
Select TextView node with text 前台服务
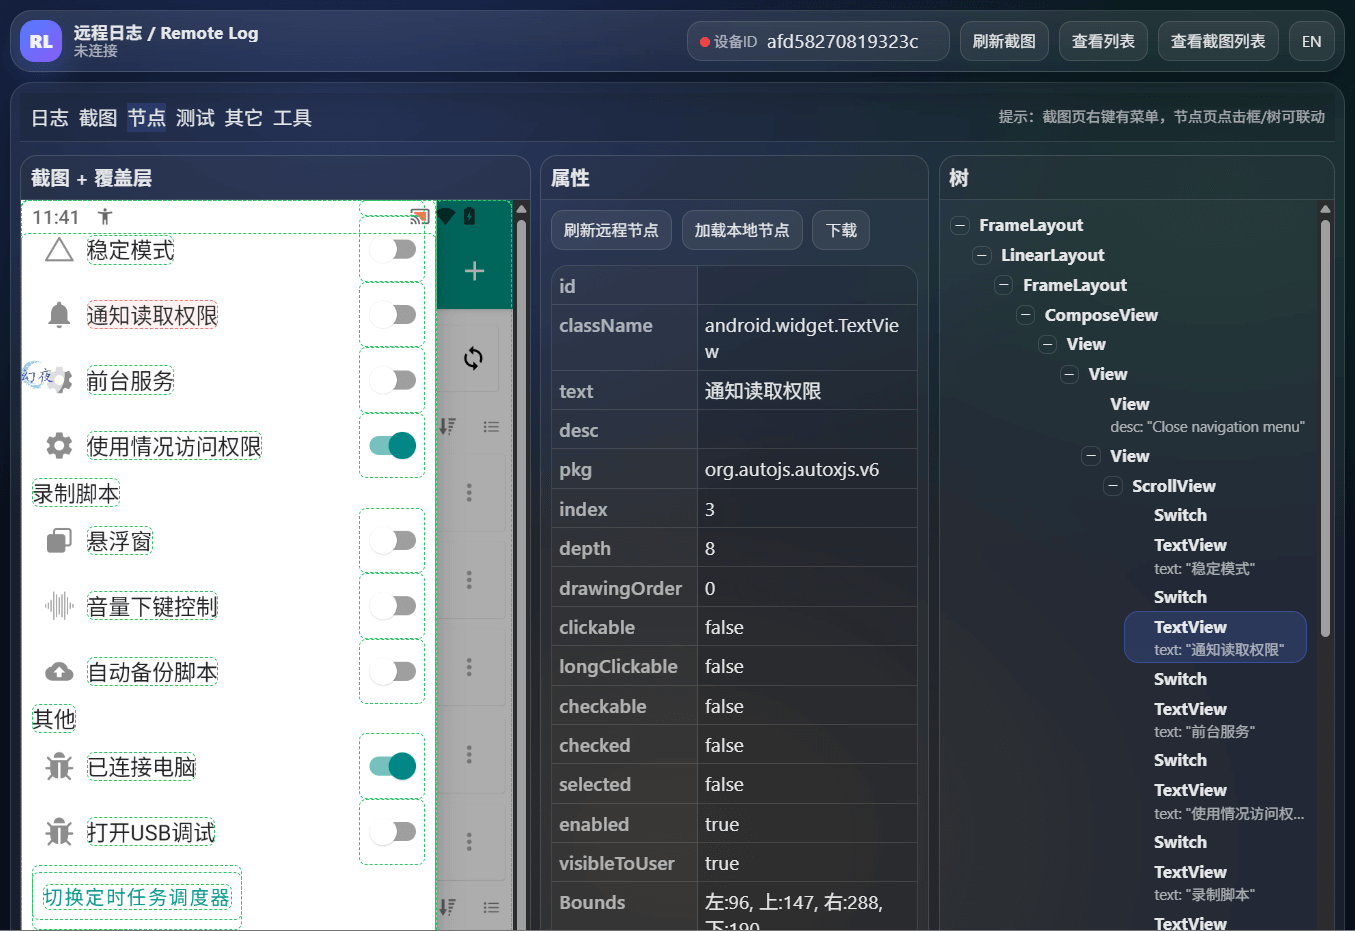(x=1215, y=719)
